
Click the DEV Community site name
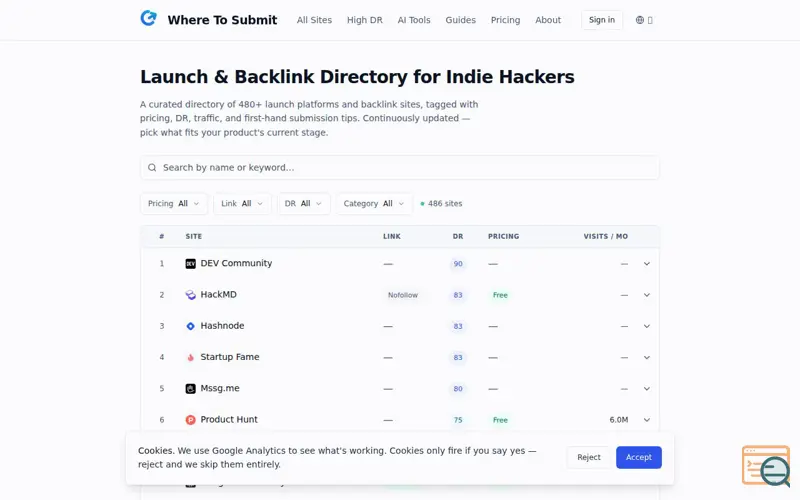click(x=236, y=263)
